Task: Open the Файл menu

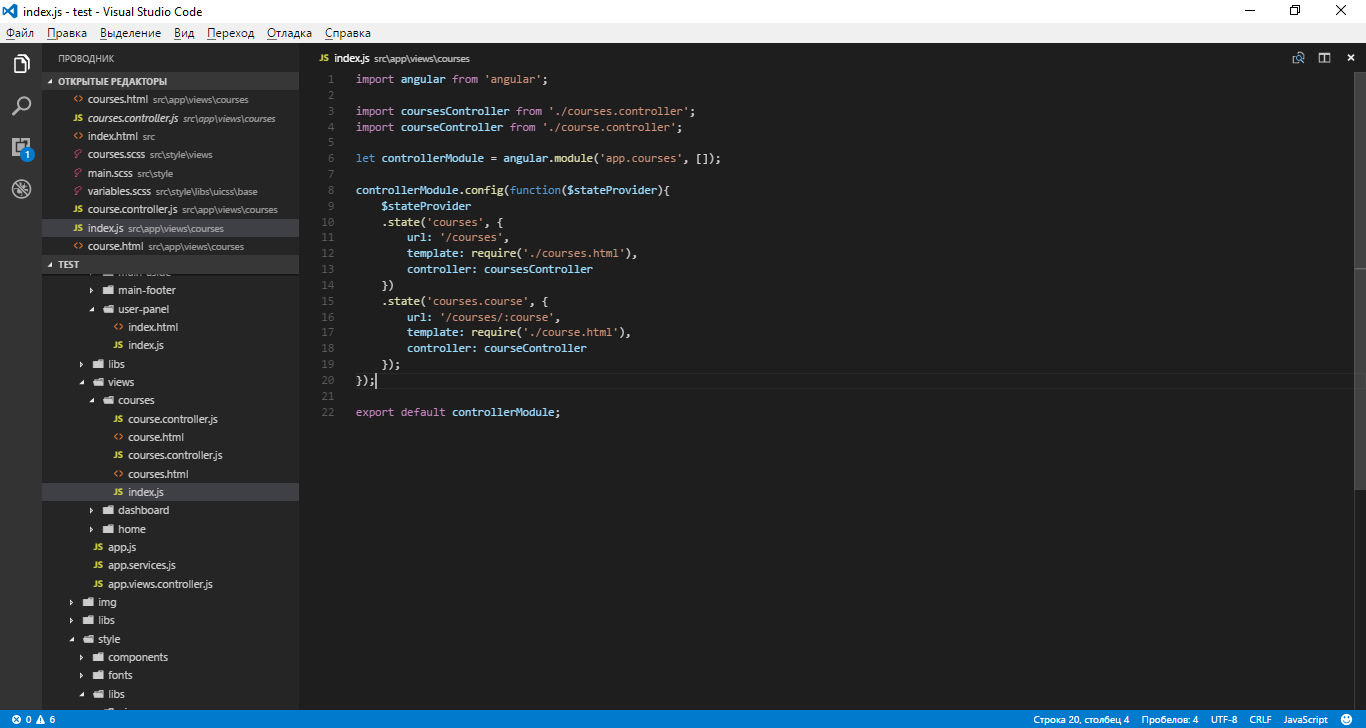Action: click(20, 33)
